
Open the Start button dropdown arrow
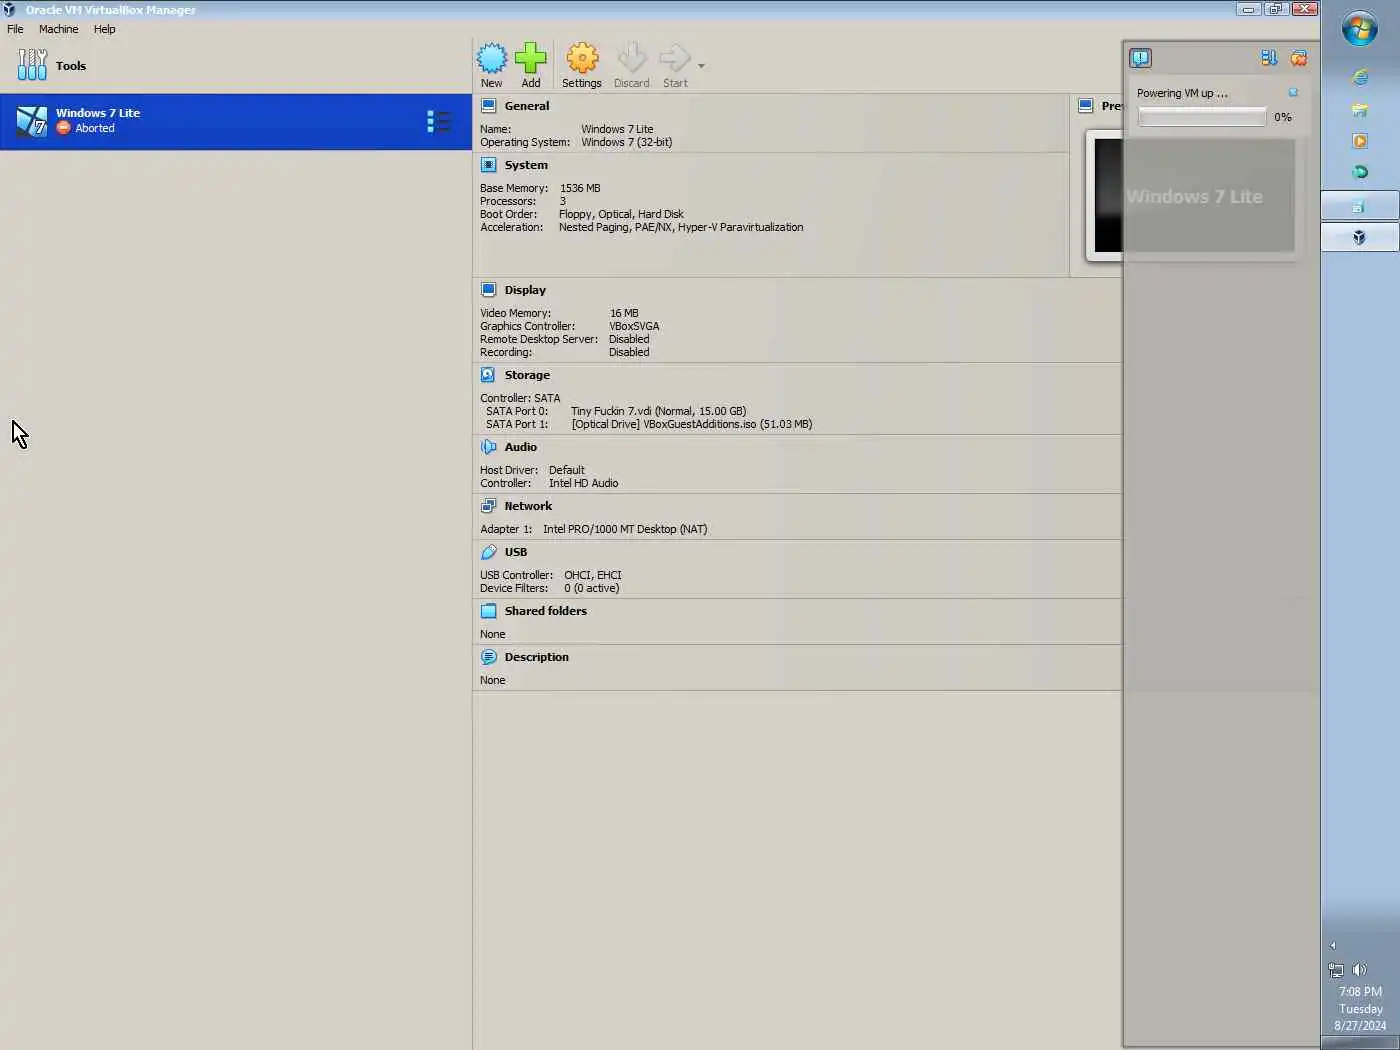(x=701, y=66)
